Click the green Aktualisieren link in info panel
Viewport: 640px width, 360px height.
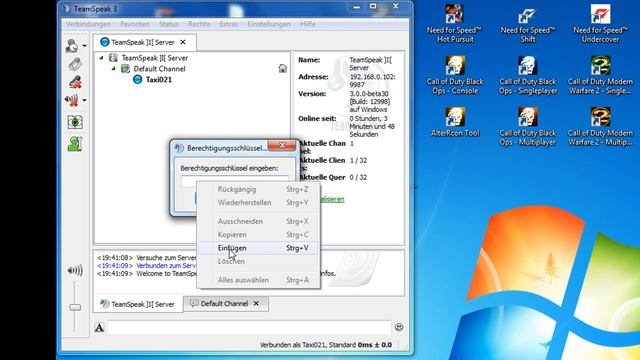coord(332,199)
